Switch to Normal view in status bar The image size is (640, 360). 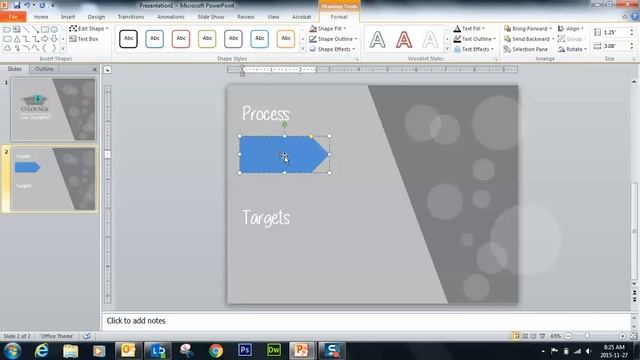516,336
